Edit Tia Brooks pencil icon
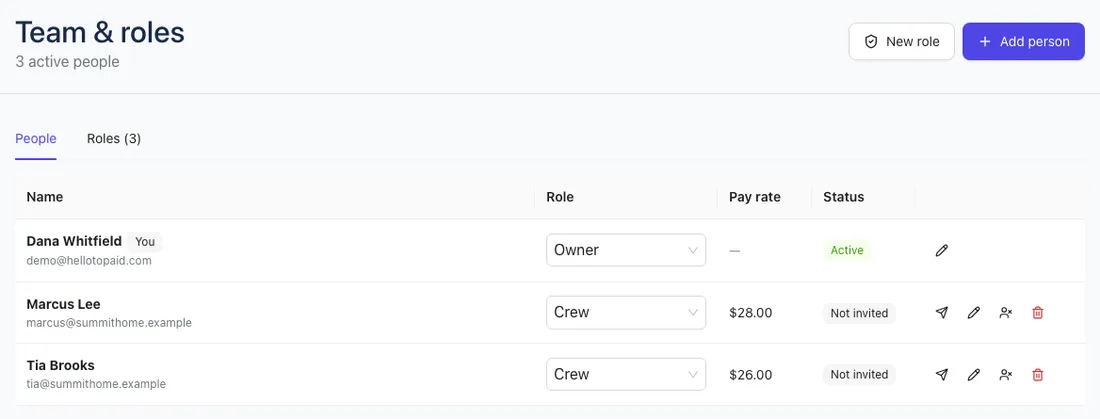The height and width of the screenshot is (419, 1100). [x=973, y=375]
